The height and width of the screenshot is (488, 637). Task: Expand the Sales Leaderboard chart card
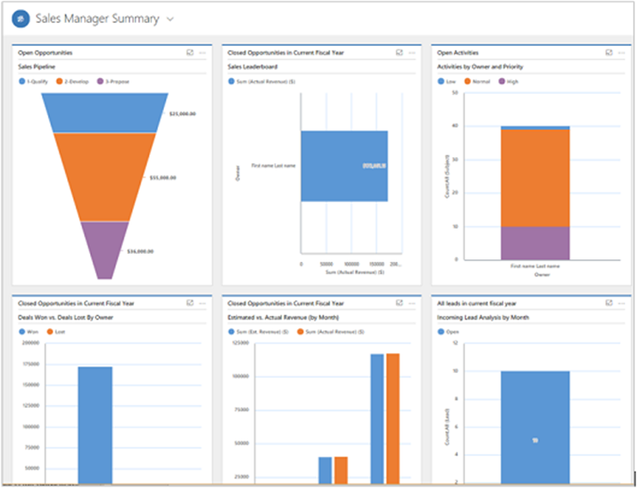(399, 53)
